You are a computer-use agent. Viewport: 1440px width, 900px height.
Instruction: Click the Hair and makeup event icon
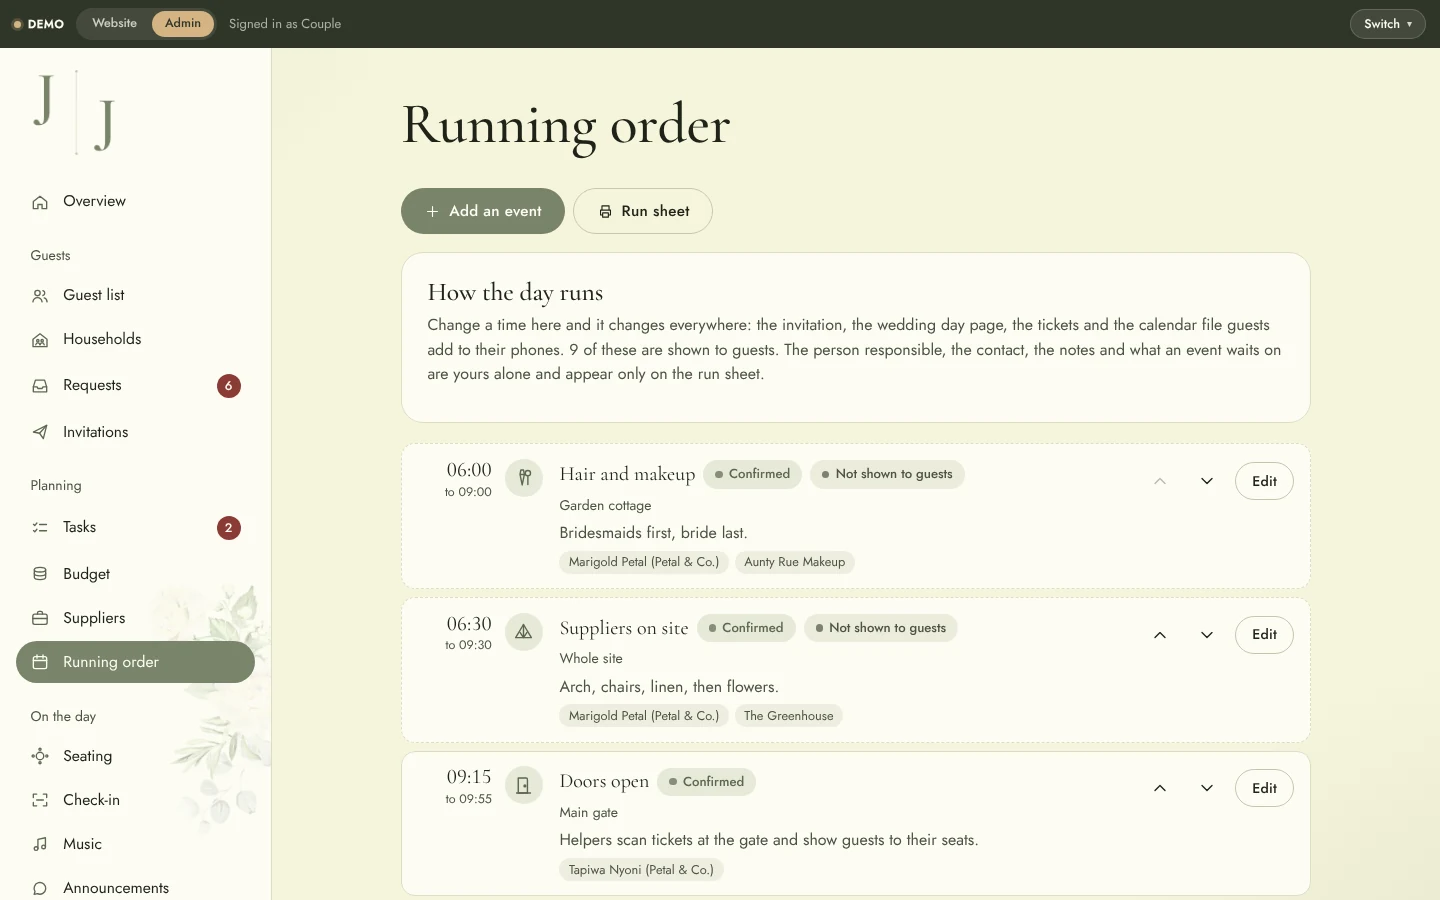524,478
